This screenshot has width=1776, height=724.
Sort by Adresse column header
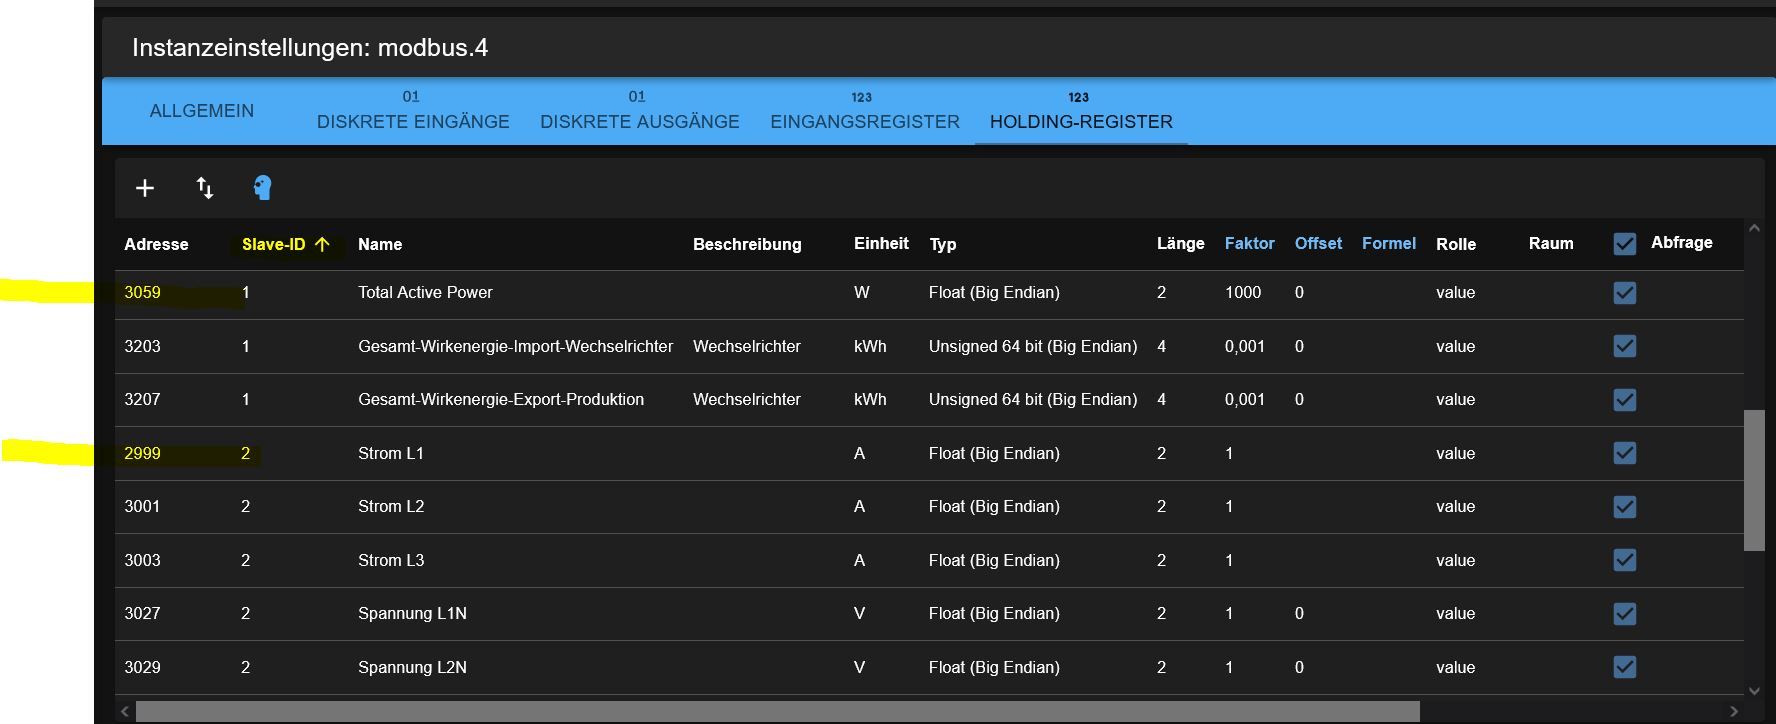pyautogui.click(x=156, y=244)
